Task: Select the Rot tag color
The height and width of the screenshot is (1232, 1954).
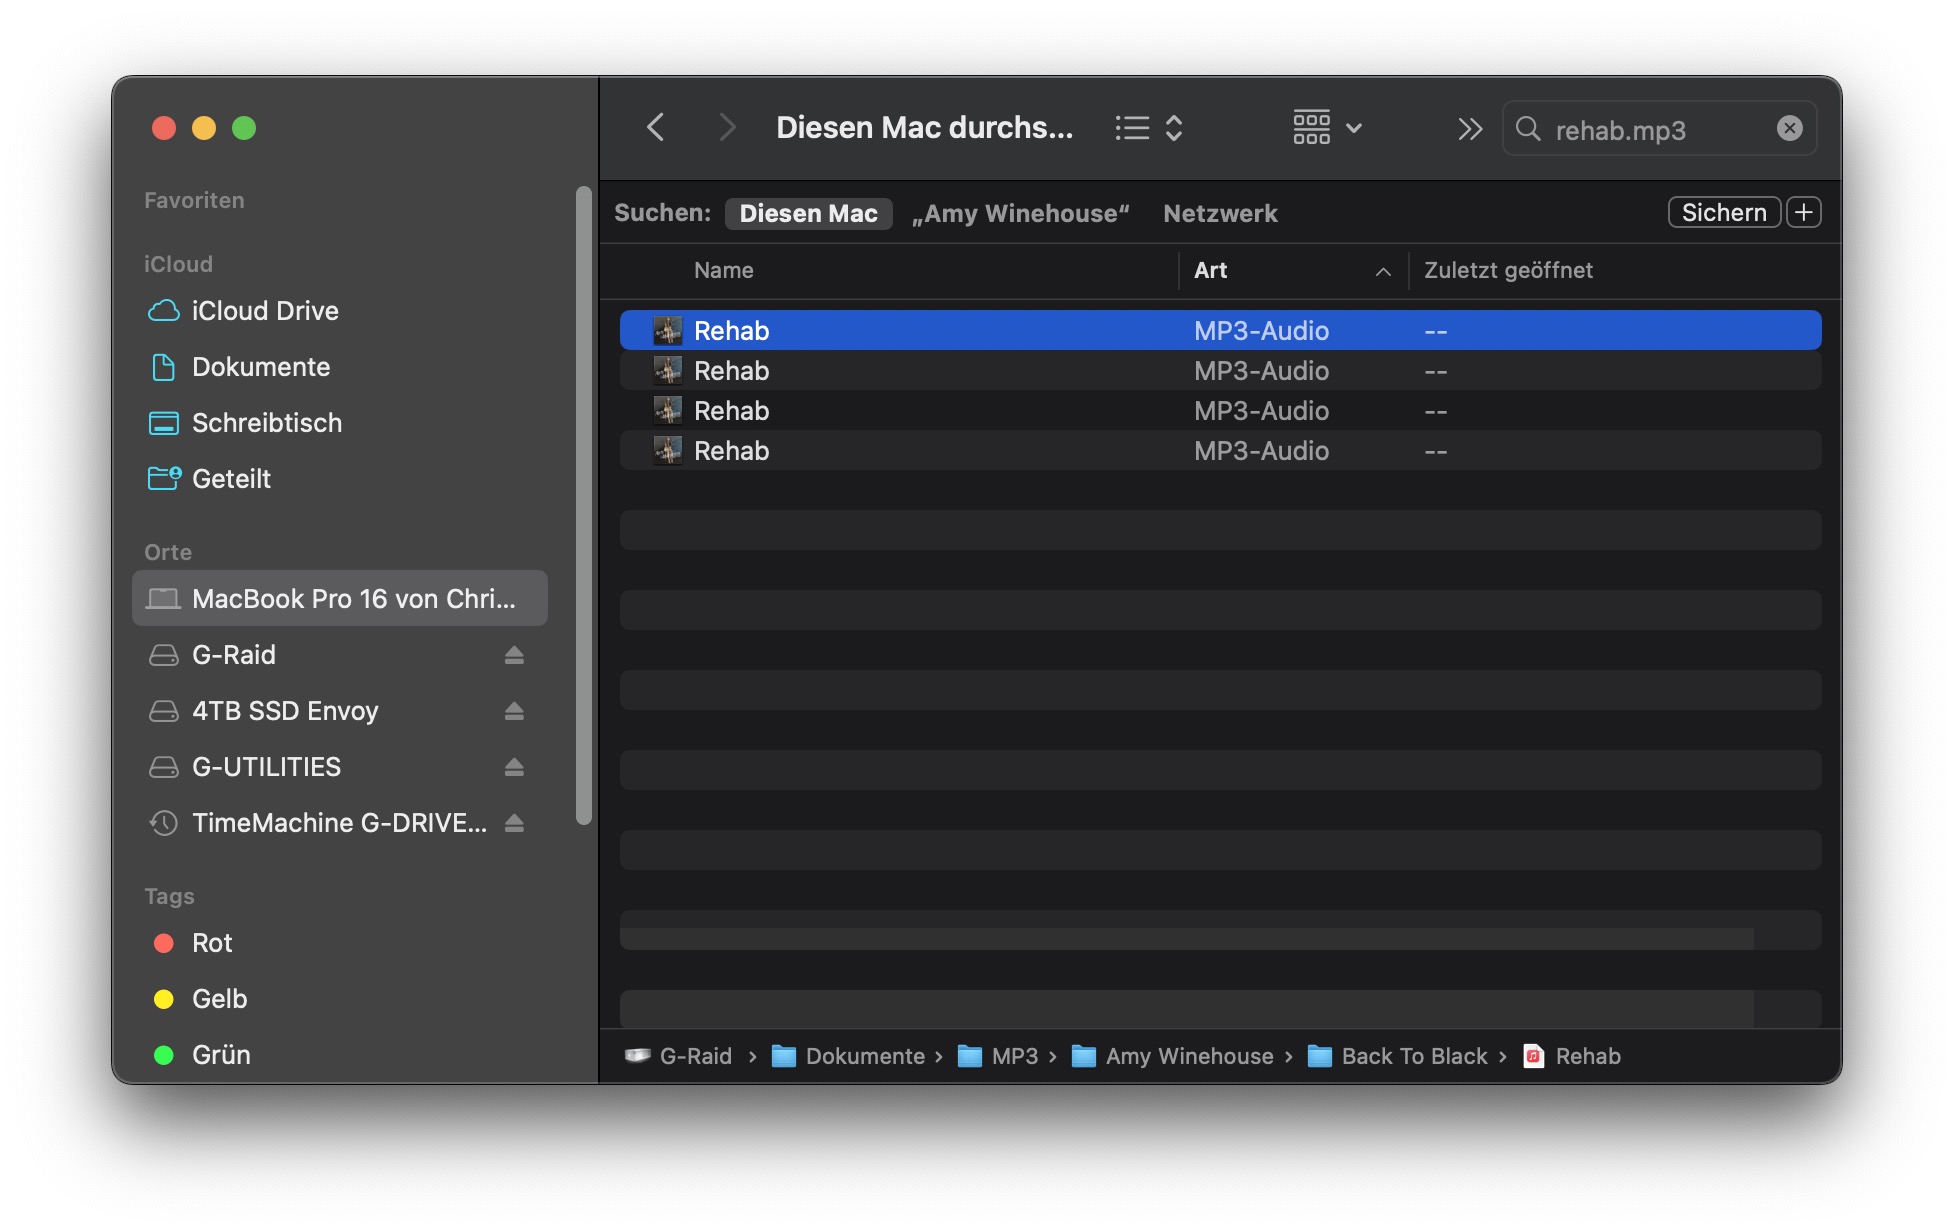Action: click(211, 943)
